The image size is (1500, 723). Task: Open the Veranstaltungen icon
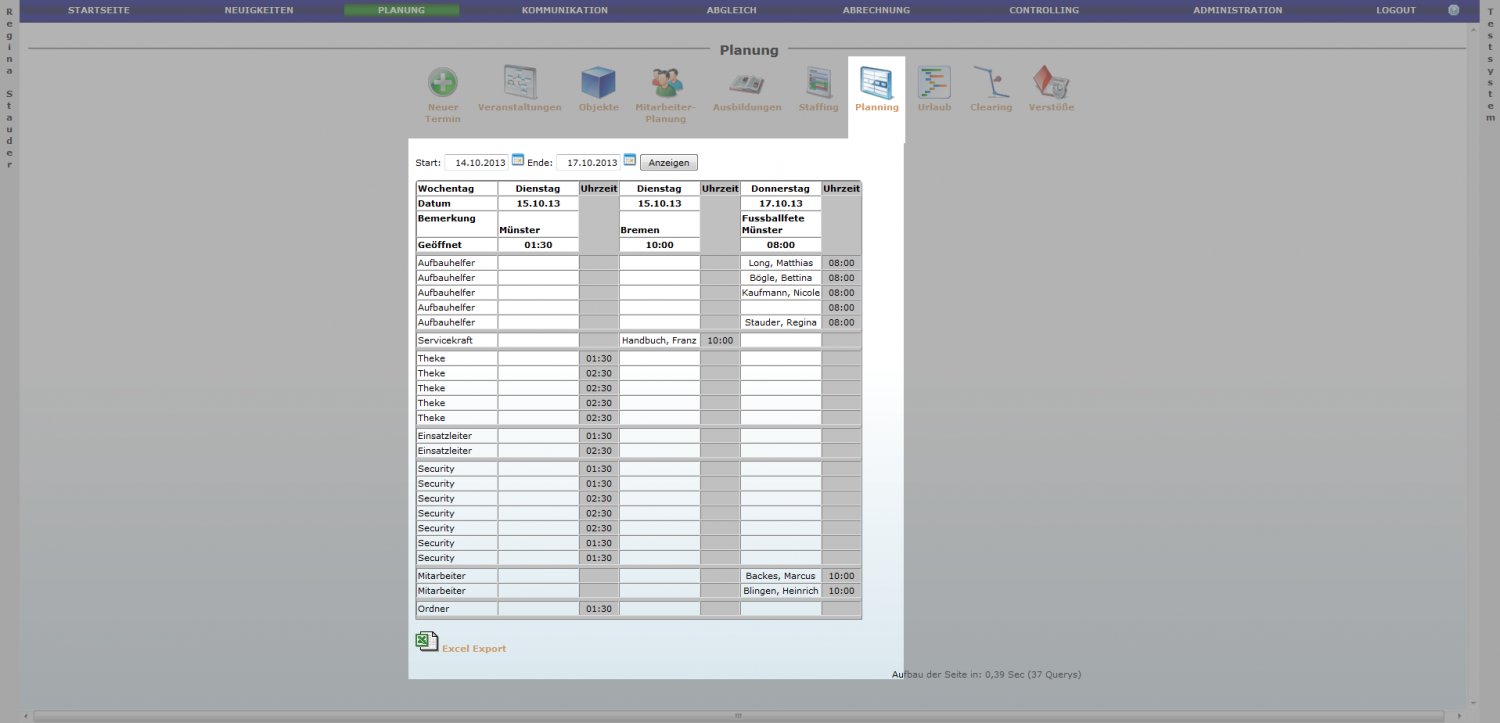click(520, 82)
